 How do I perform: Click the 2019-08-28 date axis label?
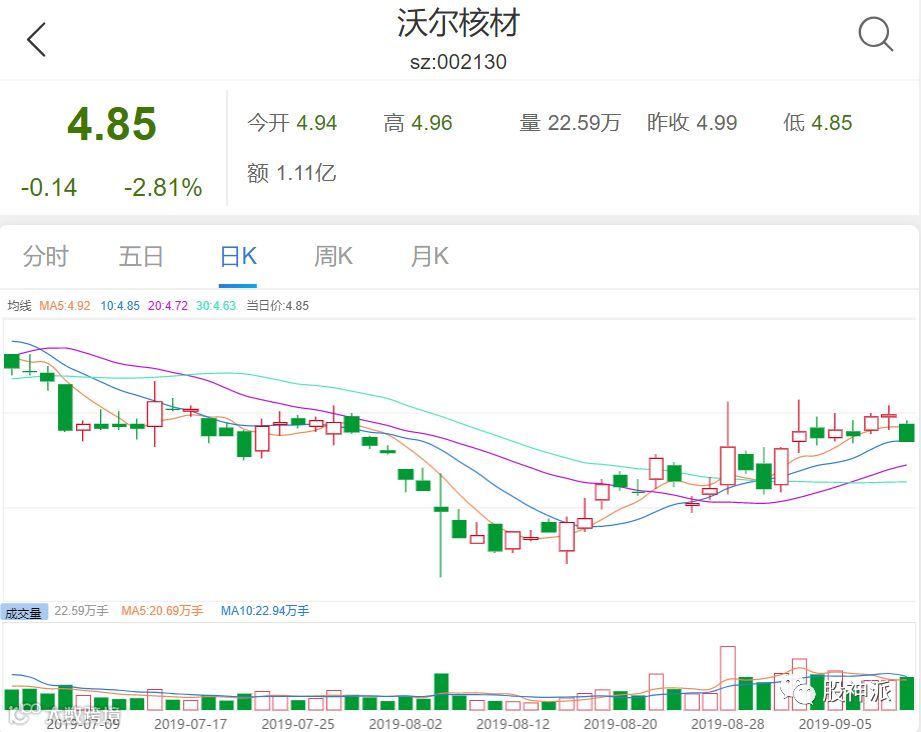point(728,724)
